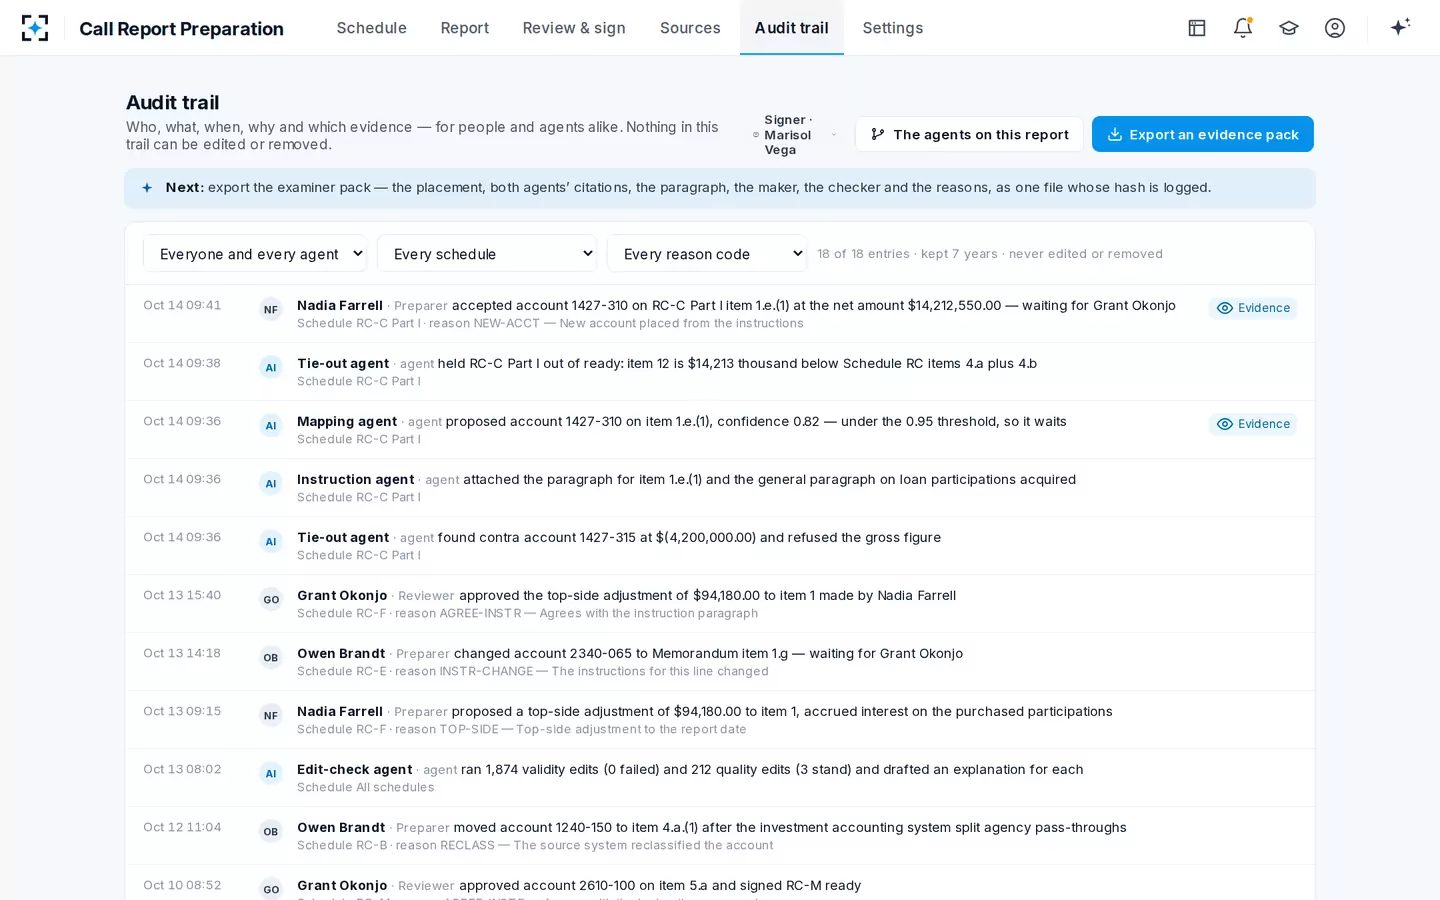Click NF avatar on Oct 13 09:15 entry
Image resolution: width=1440 pixels, height=900 pixels.
click(271, 716)
